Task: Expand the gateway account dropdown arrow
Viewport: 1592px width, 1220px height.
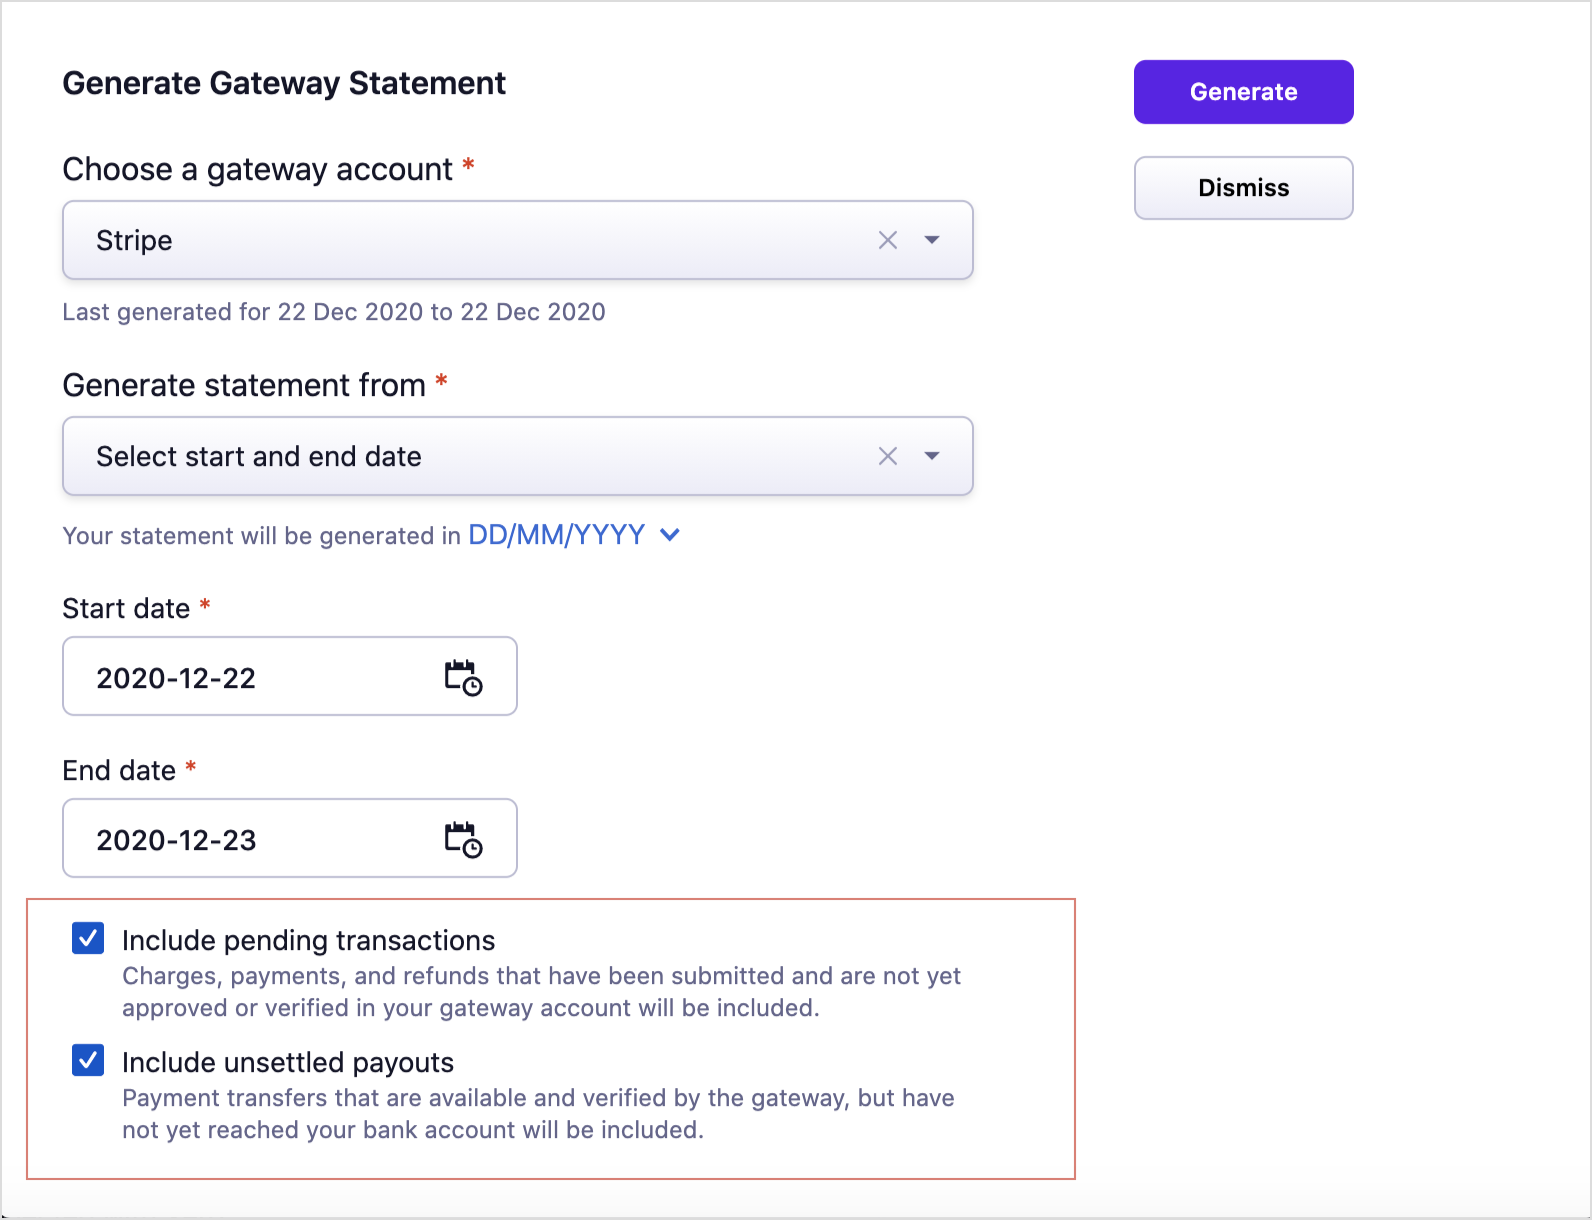Action: tap(932, 240)
